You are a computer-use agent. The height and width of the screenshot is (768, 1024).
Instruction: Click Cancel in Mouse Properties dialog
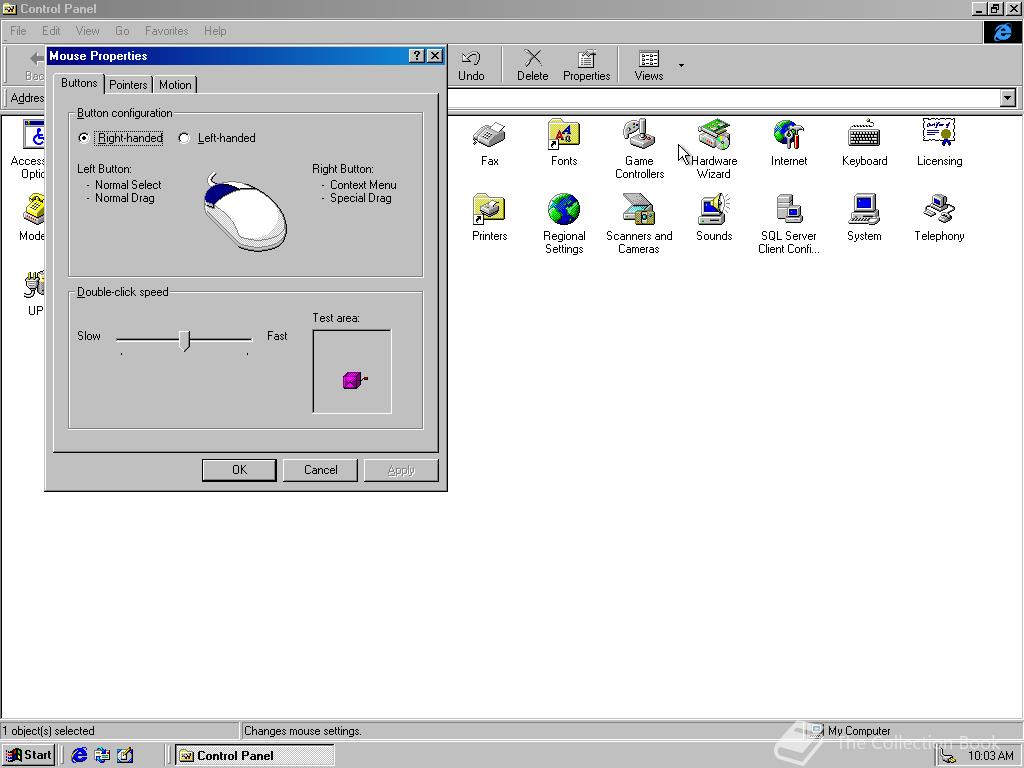click(320, 470)
